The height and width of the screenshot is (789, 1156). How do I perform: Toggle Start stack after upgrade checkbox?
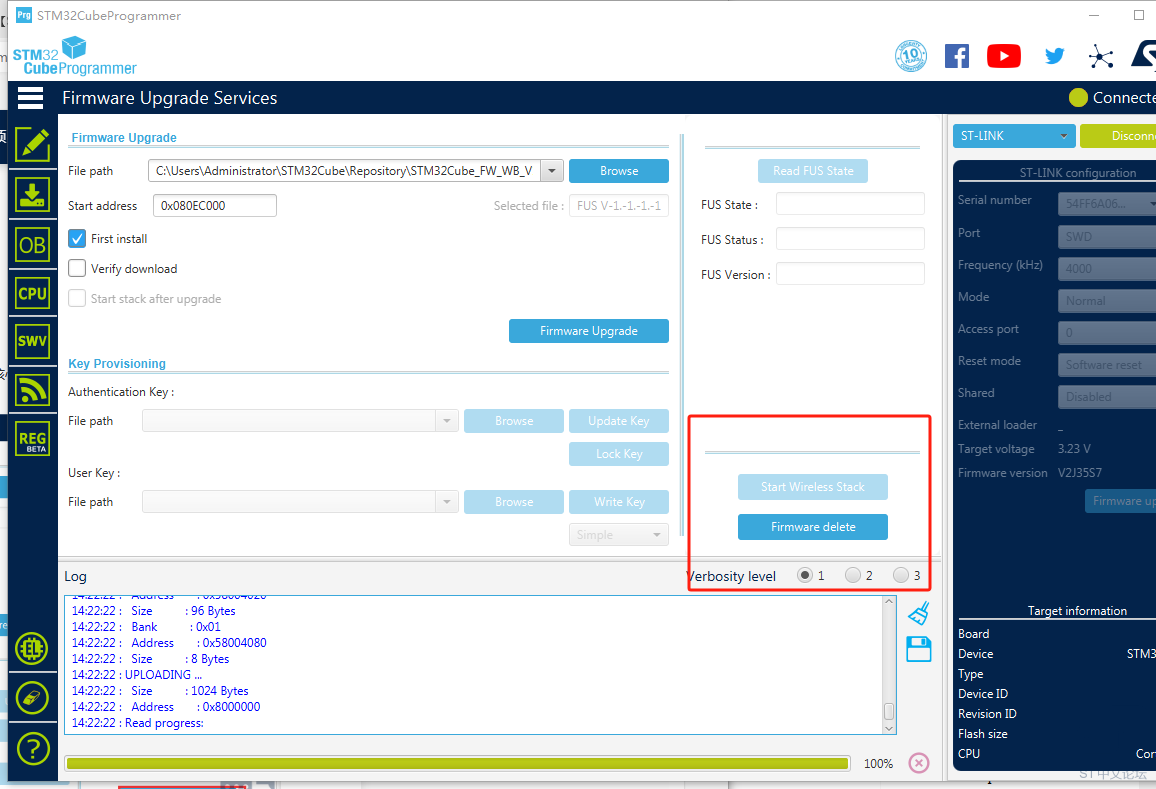(77, 298)
